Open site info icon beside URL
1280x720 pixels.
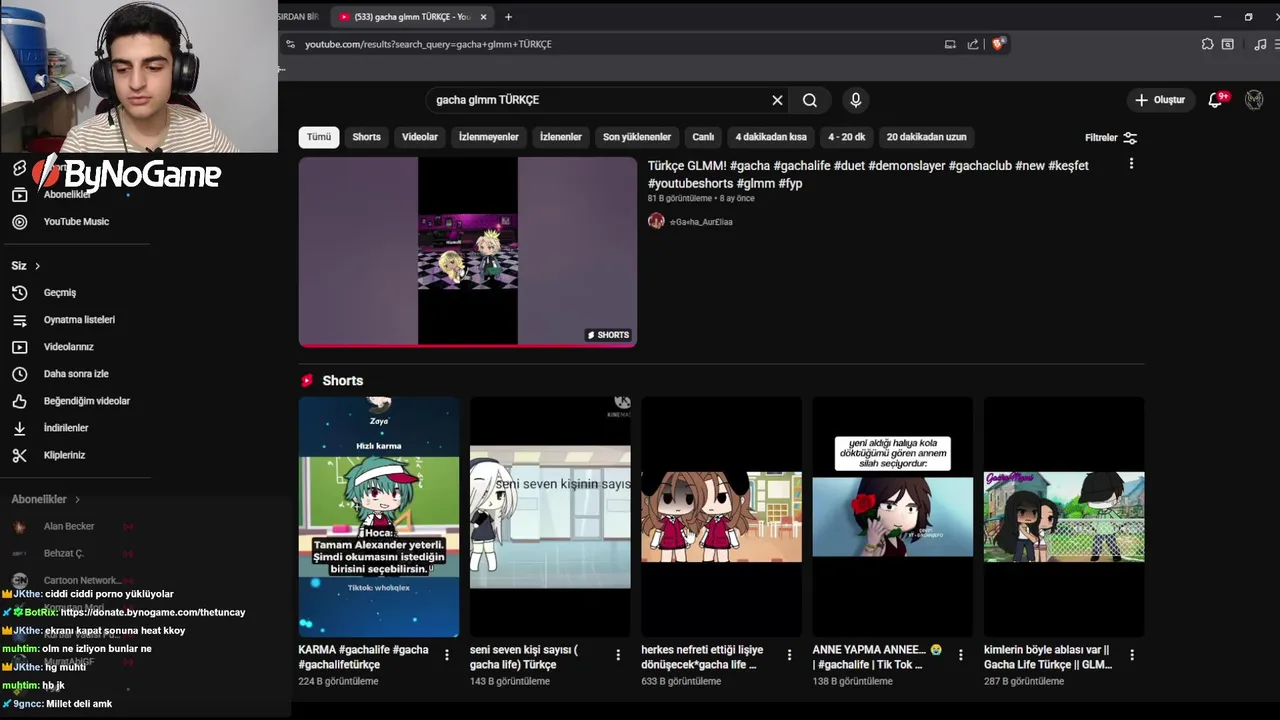(290, 44)
